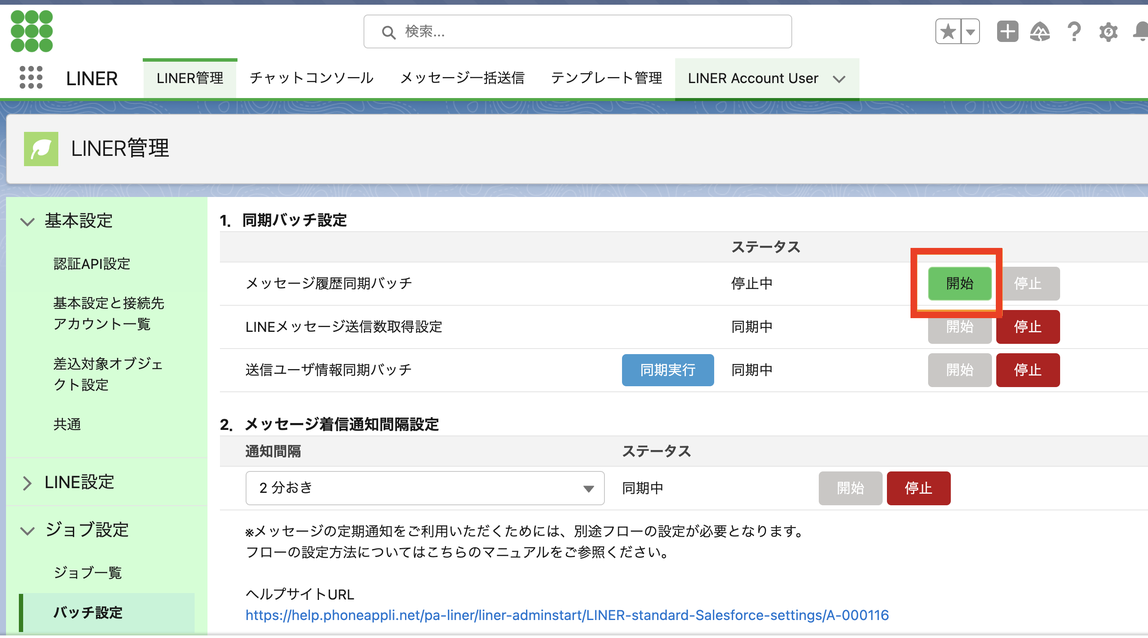1148x638 pixels.
Task: Open the setup gear icon
Action: point(1108,31)
